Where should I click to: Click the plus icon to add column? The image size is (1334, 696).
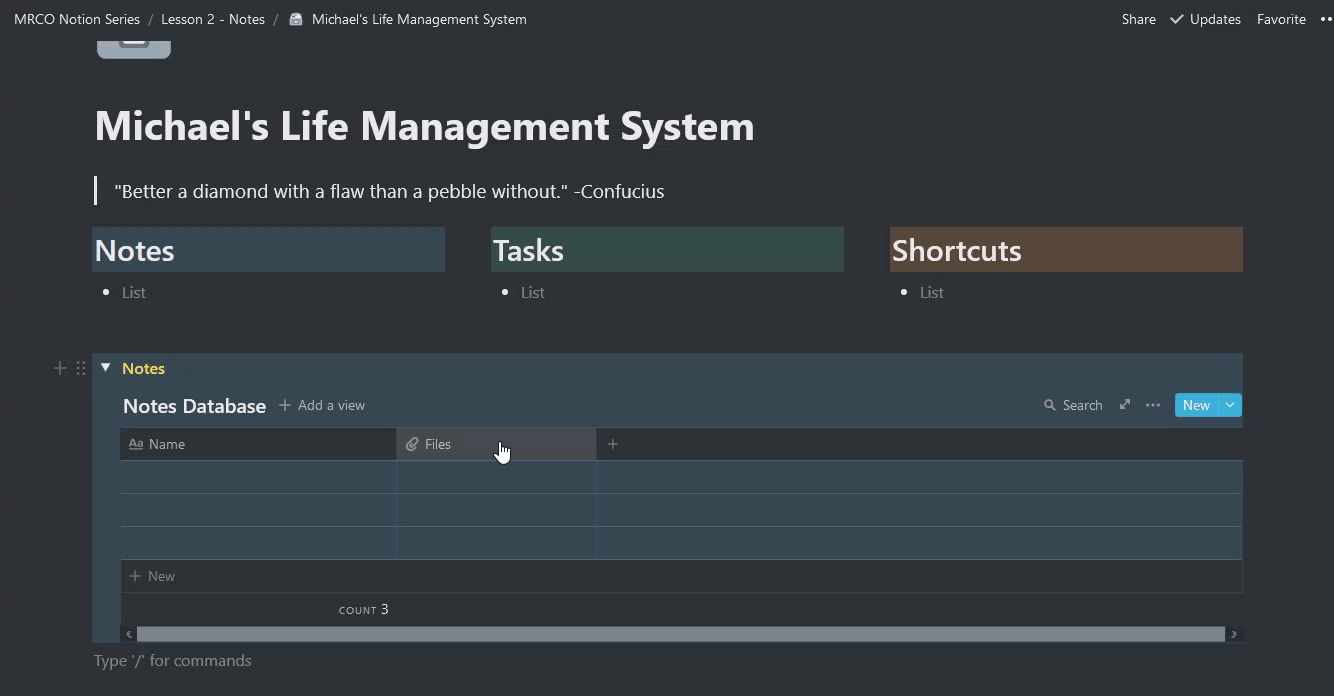click(x=613, y=444)
